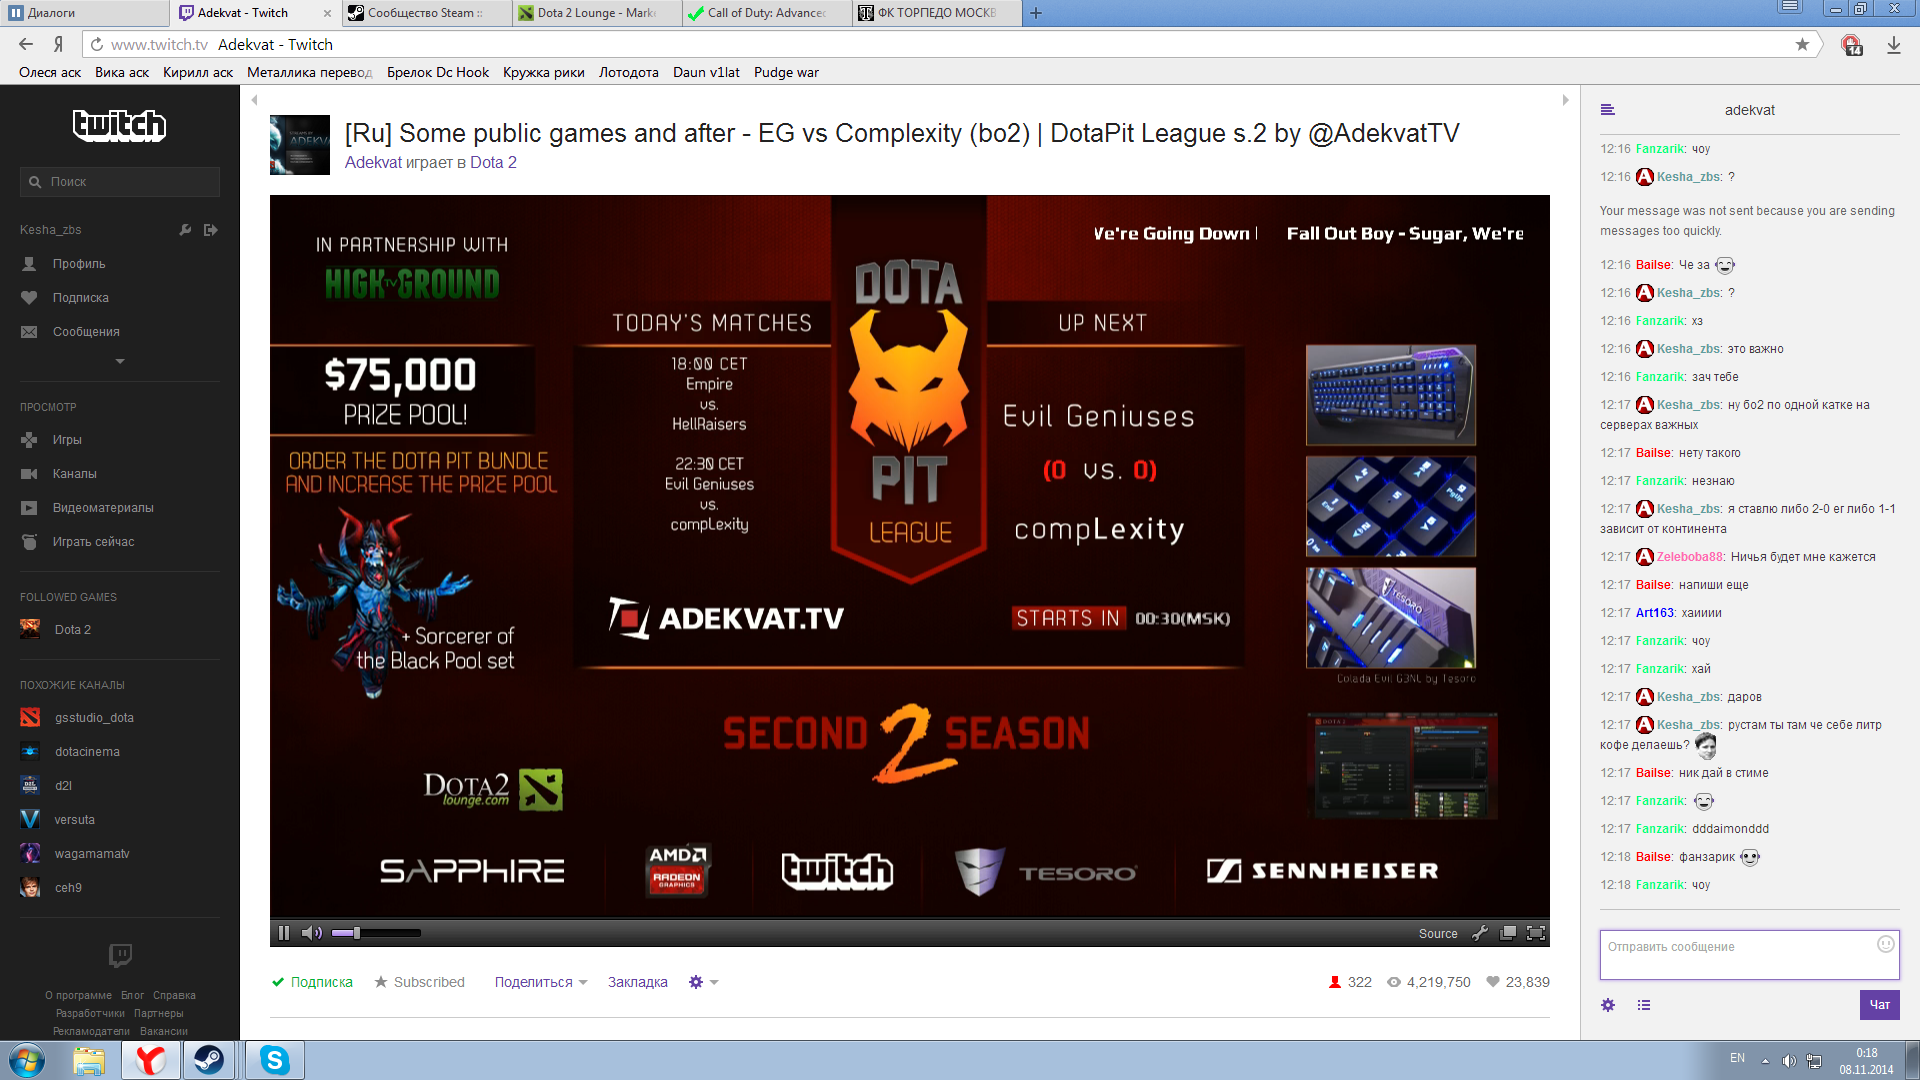The height and width of the screenshot is (1080, 1920).
Task: Open Профиль in the sidebar
Action: point(79,264)
